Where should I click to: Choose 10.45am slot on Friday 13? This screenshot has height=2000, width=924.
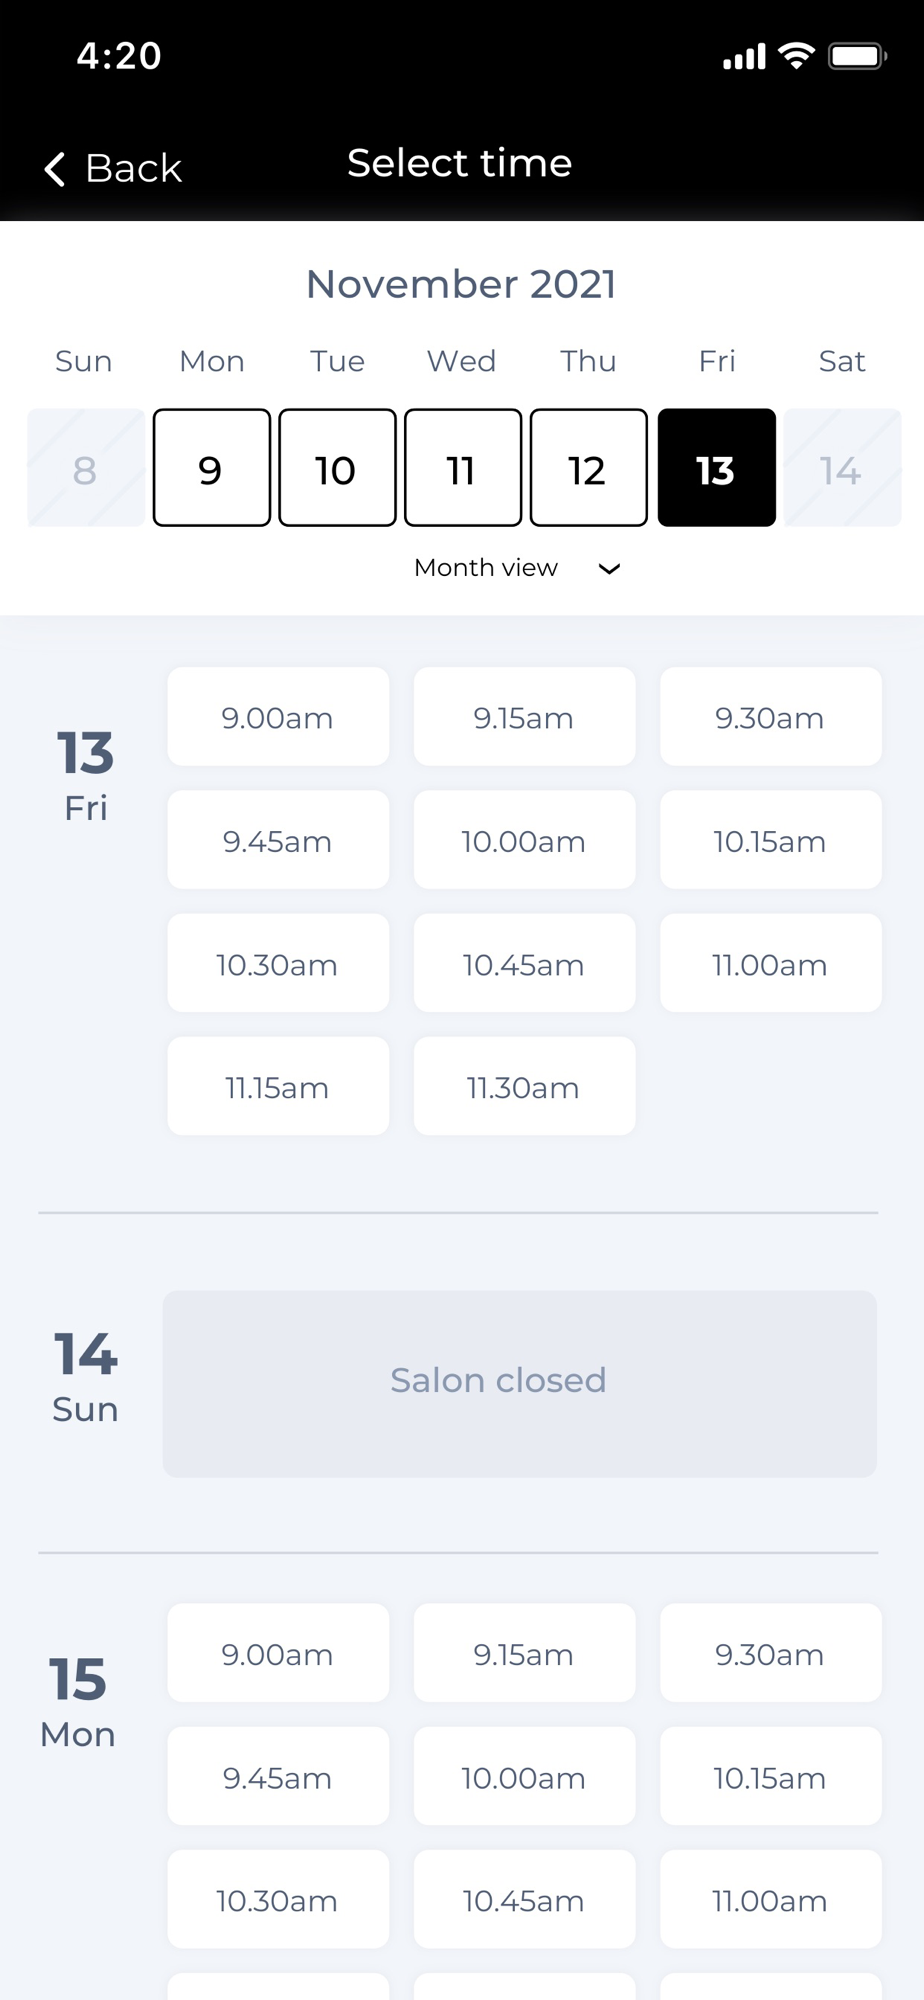coord(524,963)
